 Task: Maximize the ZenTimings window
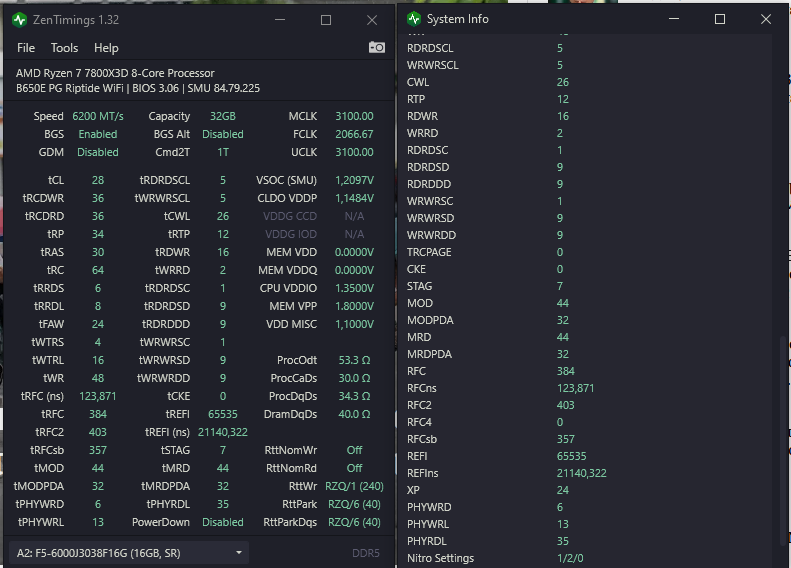326,20
